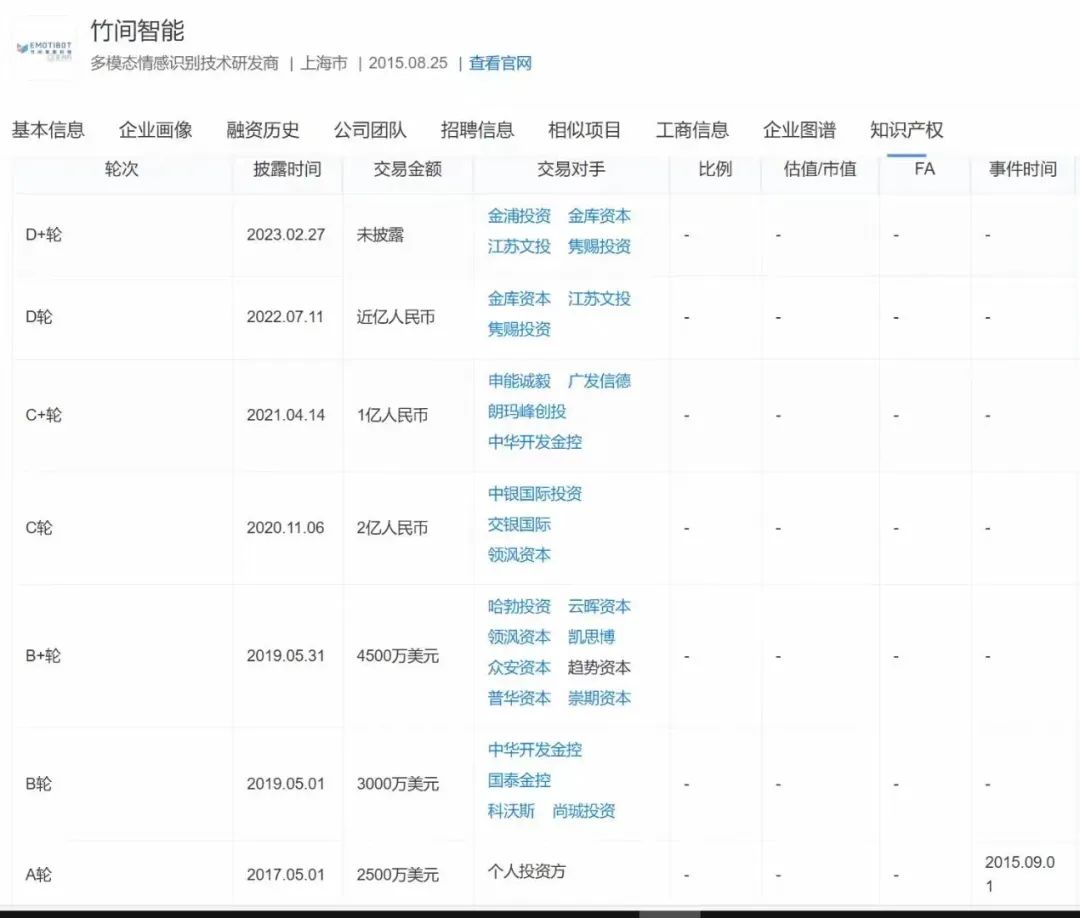This screenshot has height=918, width=1080.
Task: Open the 查看官网 link
Action: click(500, 63)
